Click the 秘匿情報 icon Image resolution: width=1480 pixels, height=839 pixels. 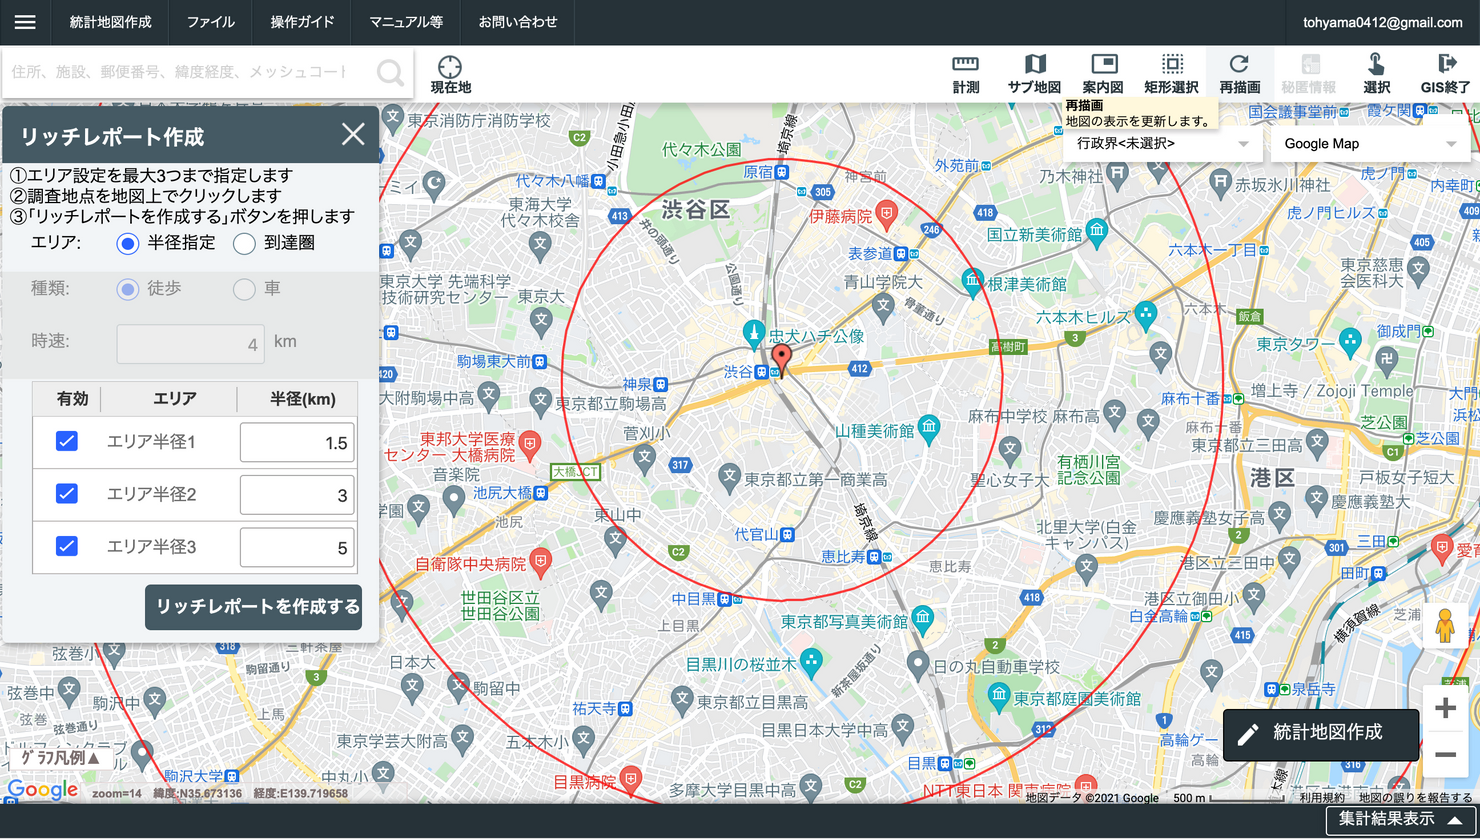pyautogui.click(x=1308, y=74)
